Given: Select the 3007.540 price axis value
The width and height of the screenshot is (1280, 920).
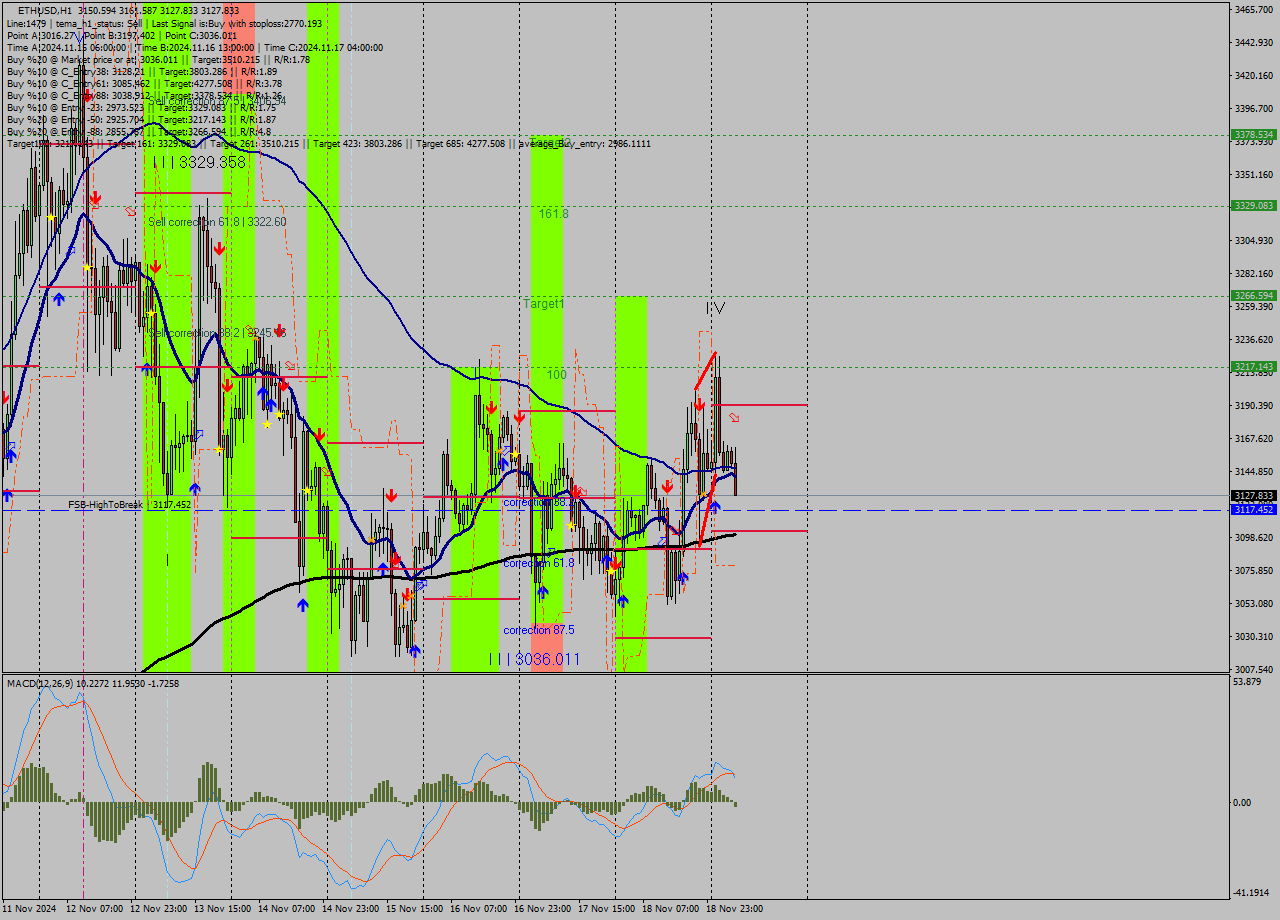Looking at the screenshot, I should tap(1254, 669).
